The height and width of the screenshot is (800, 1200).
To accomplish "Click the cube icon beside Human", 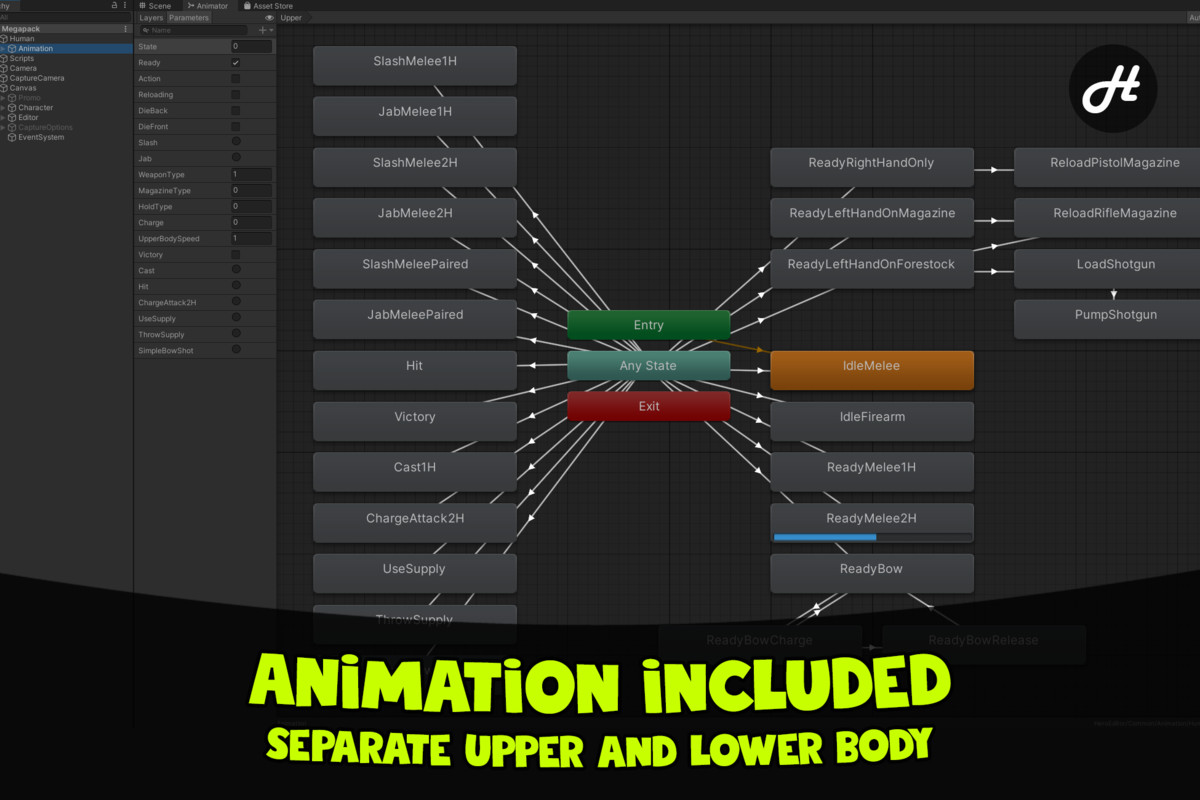I will 5,39.
